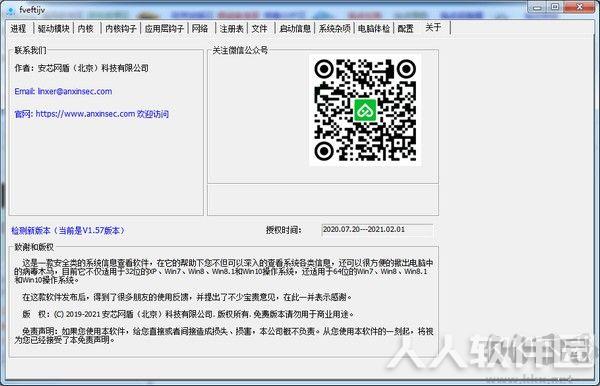The image size is (600, 386).
Task: Click the 关于 tab
Action: (x=434, y=28)
